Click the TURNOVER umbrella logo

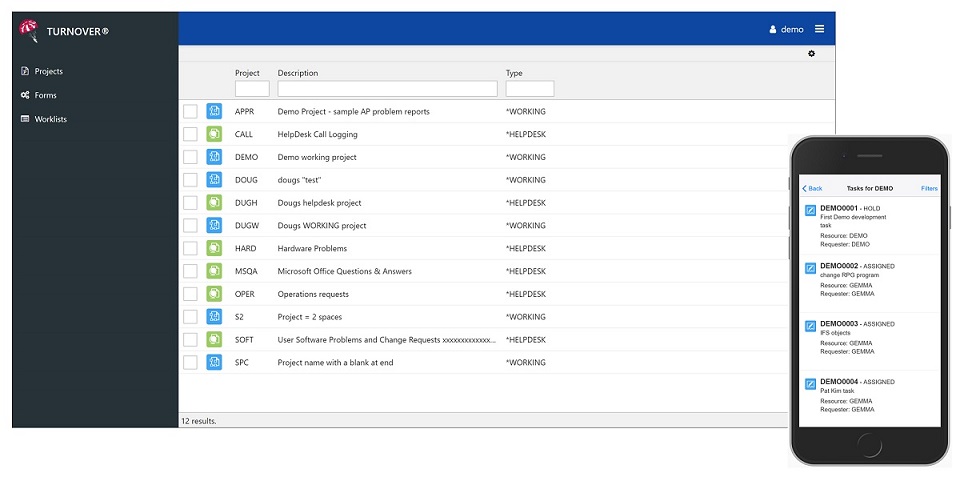tap(30, 31)
